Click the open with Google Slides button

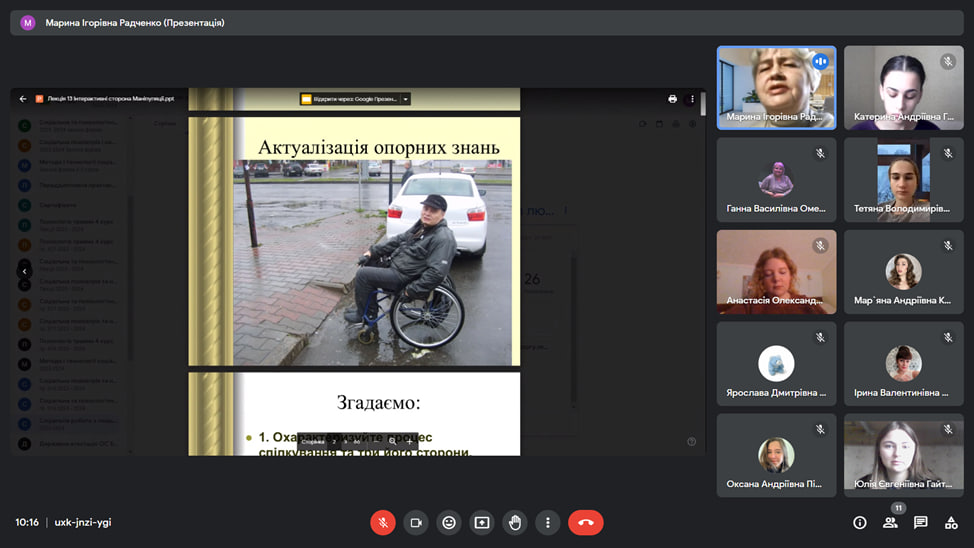(350, 99)
